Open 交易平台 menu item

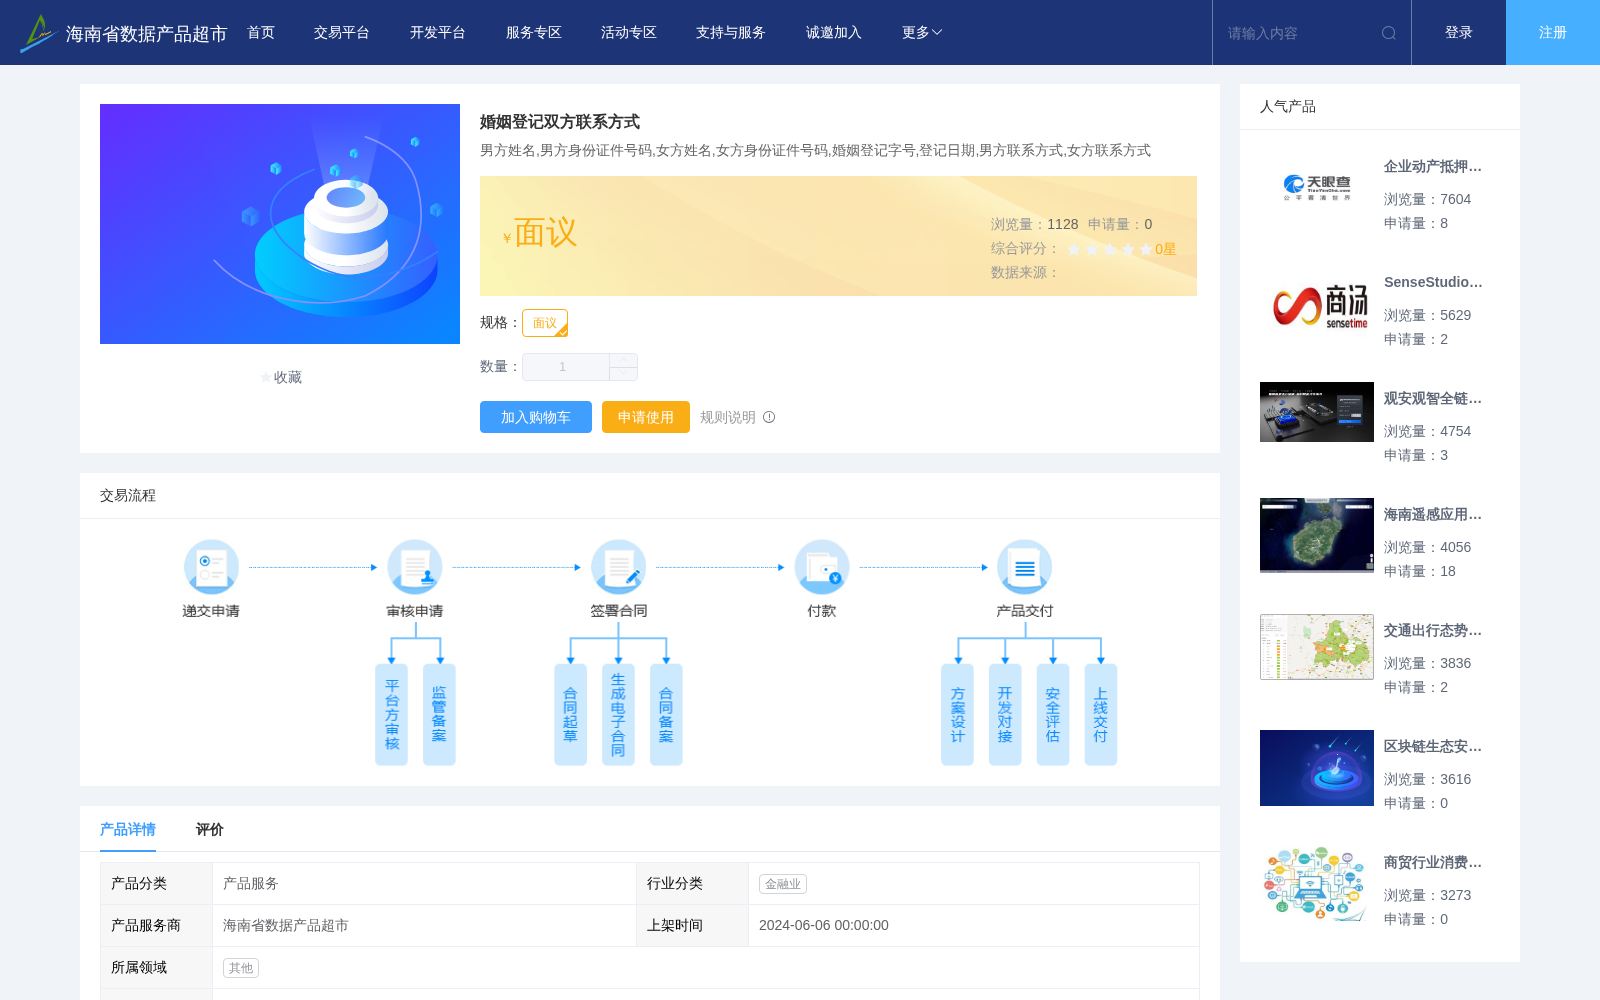[x=342, y=33]
